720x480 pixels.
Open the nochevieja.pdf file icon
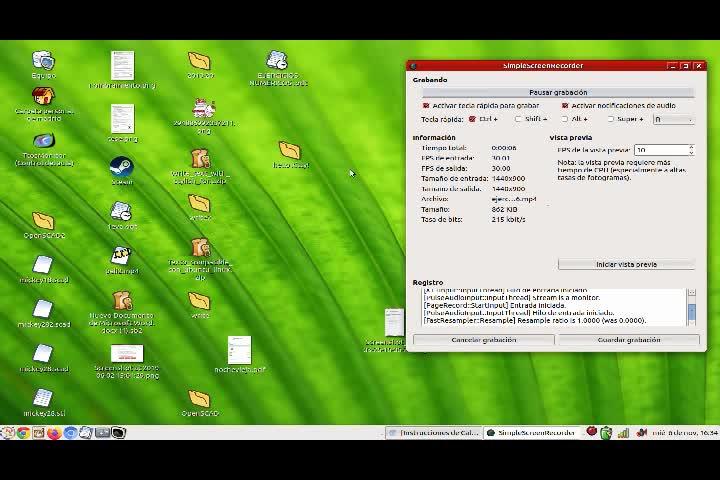click(x=239, y=351)
